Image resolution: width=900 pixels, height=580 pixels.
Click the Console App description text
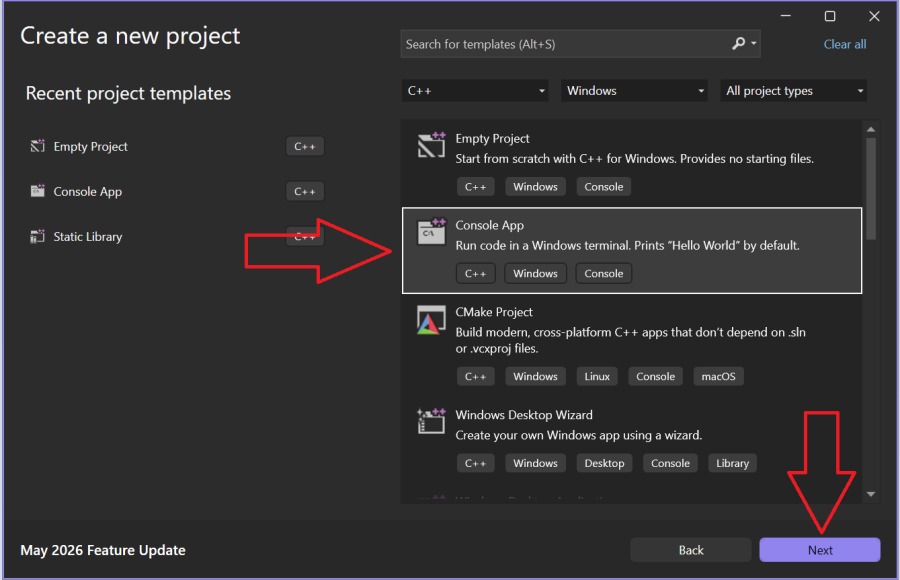click(x=627, y=246)
